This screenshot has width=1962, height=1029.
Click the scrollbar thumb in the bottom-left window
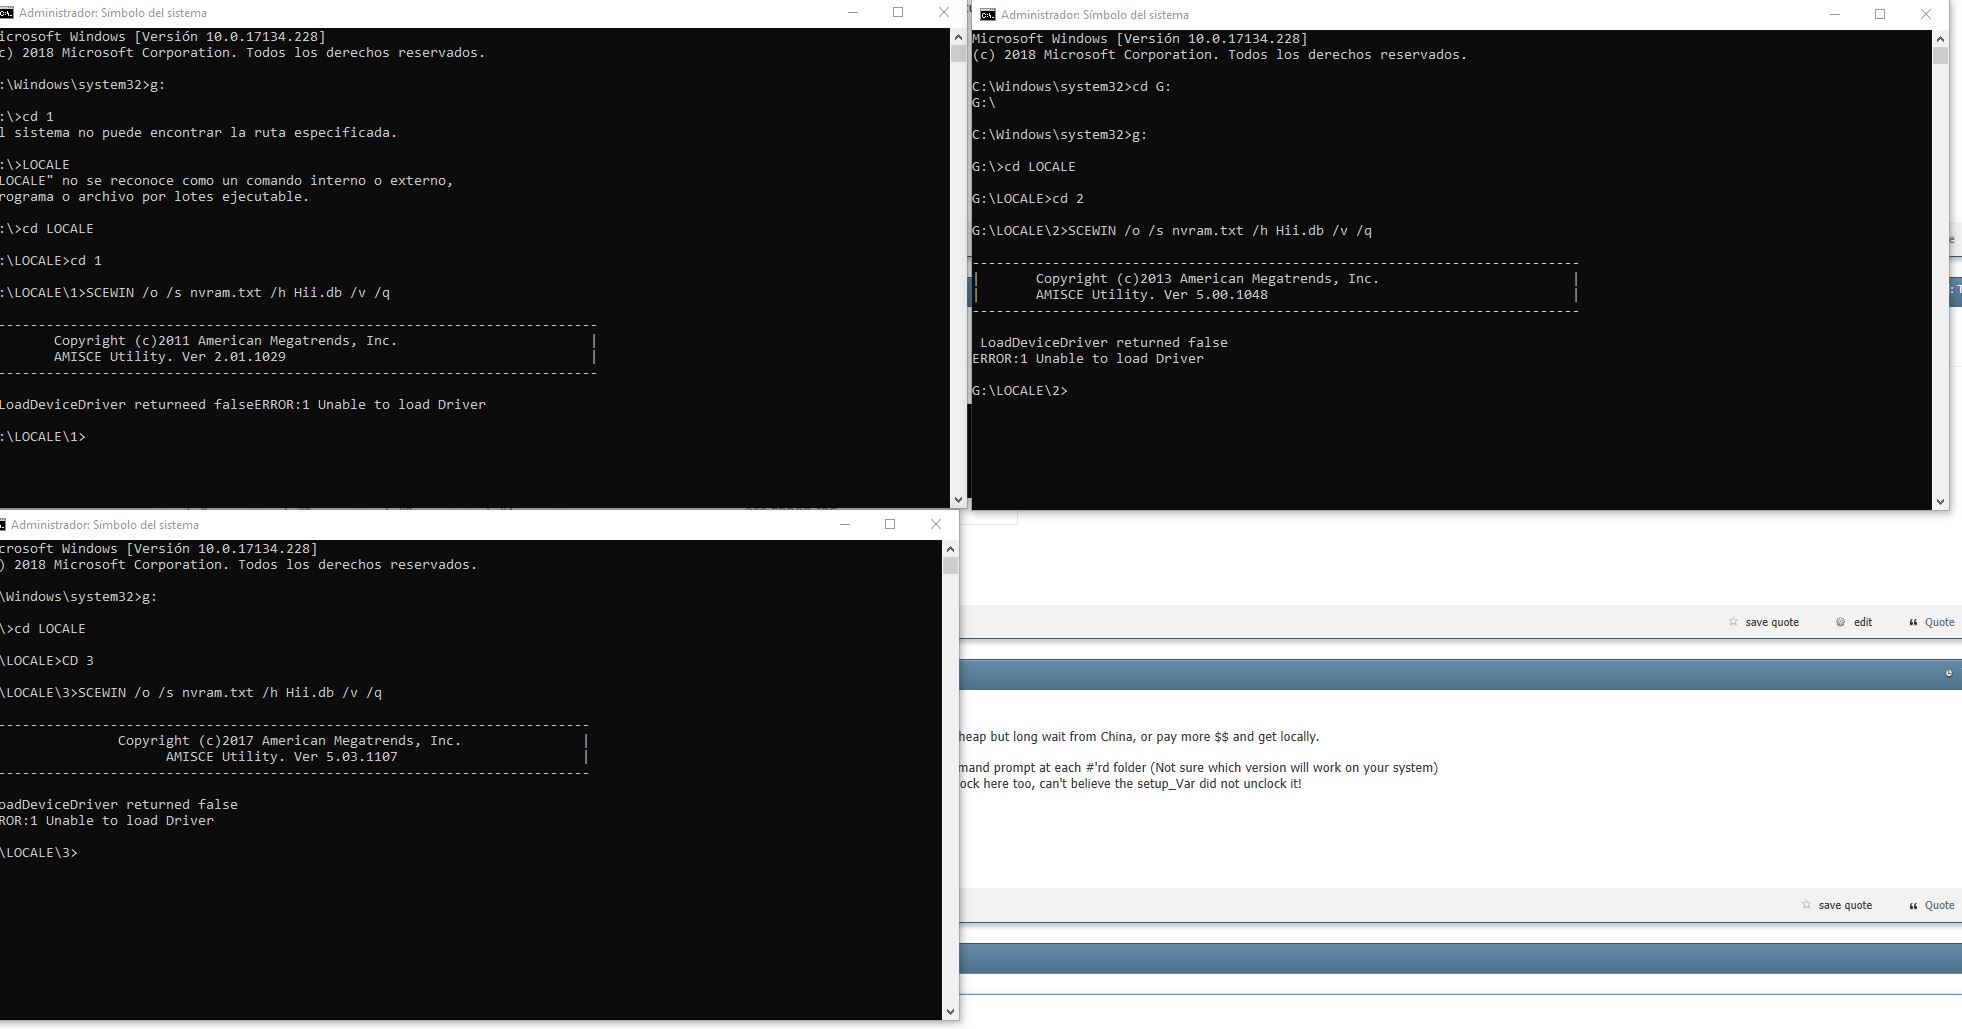point(950,566)
